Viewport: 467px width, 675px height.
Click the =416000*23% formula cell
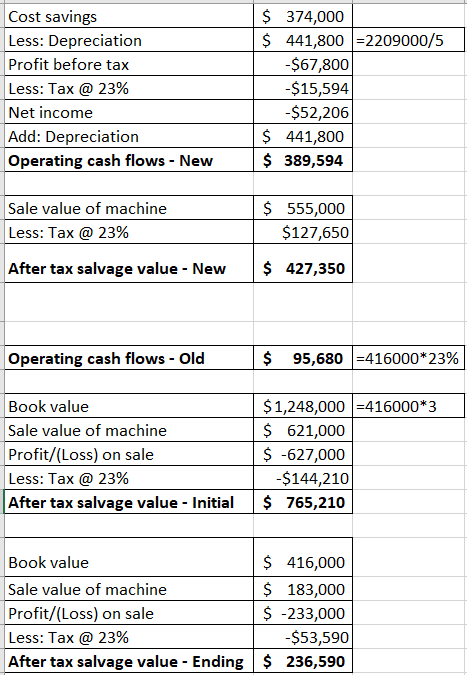408,358
